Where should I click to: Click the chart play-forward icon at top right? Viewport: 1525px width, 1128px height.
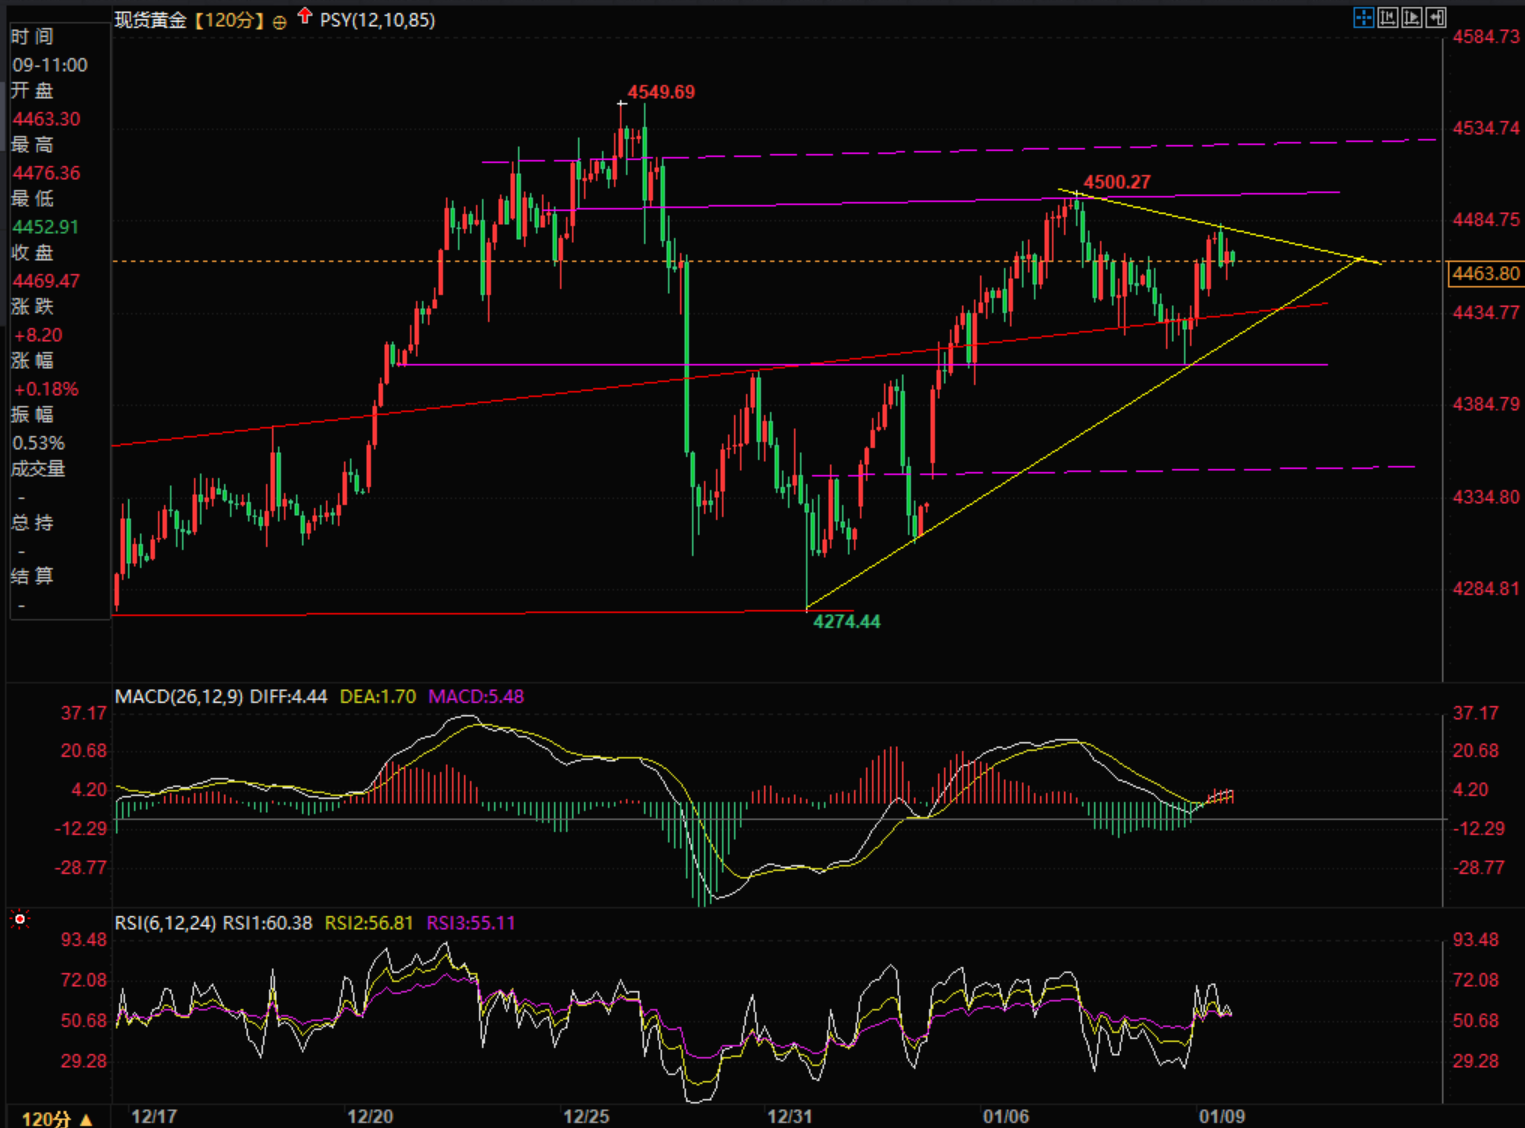(x=1412, y=18)
